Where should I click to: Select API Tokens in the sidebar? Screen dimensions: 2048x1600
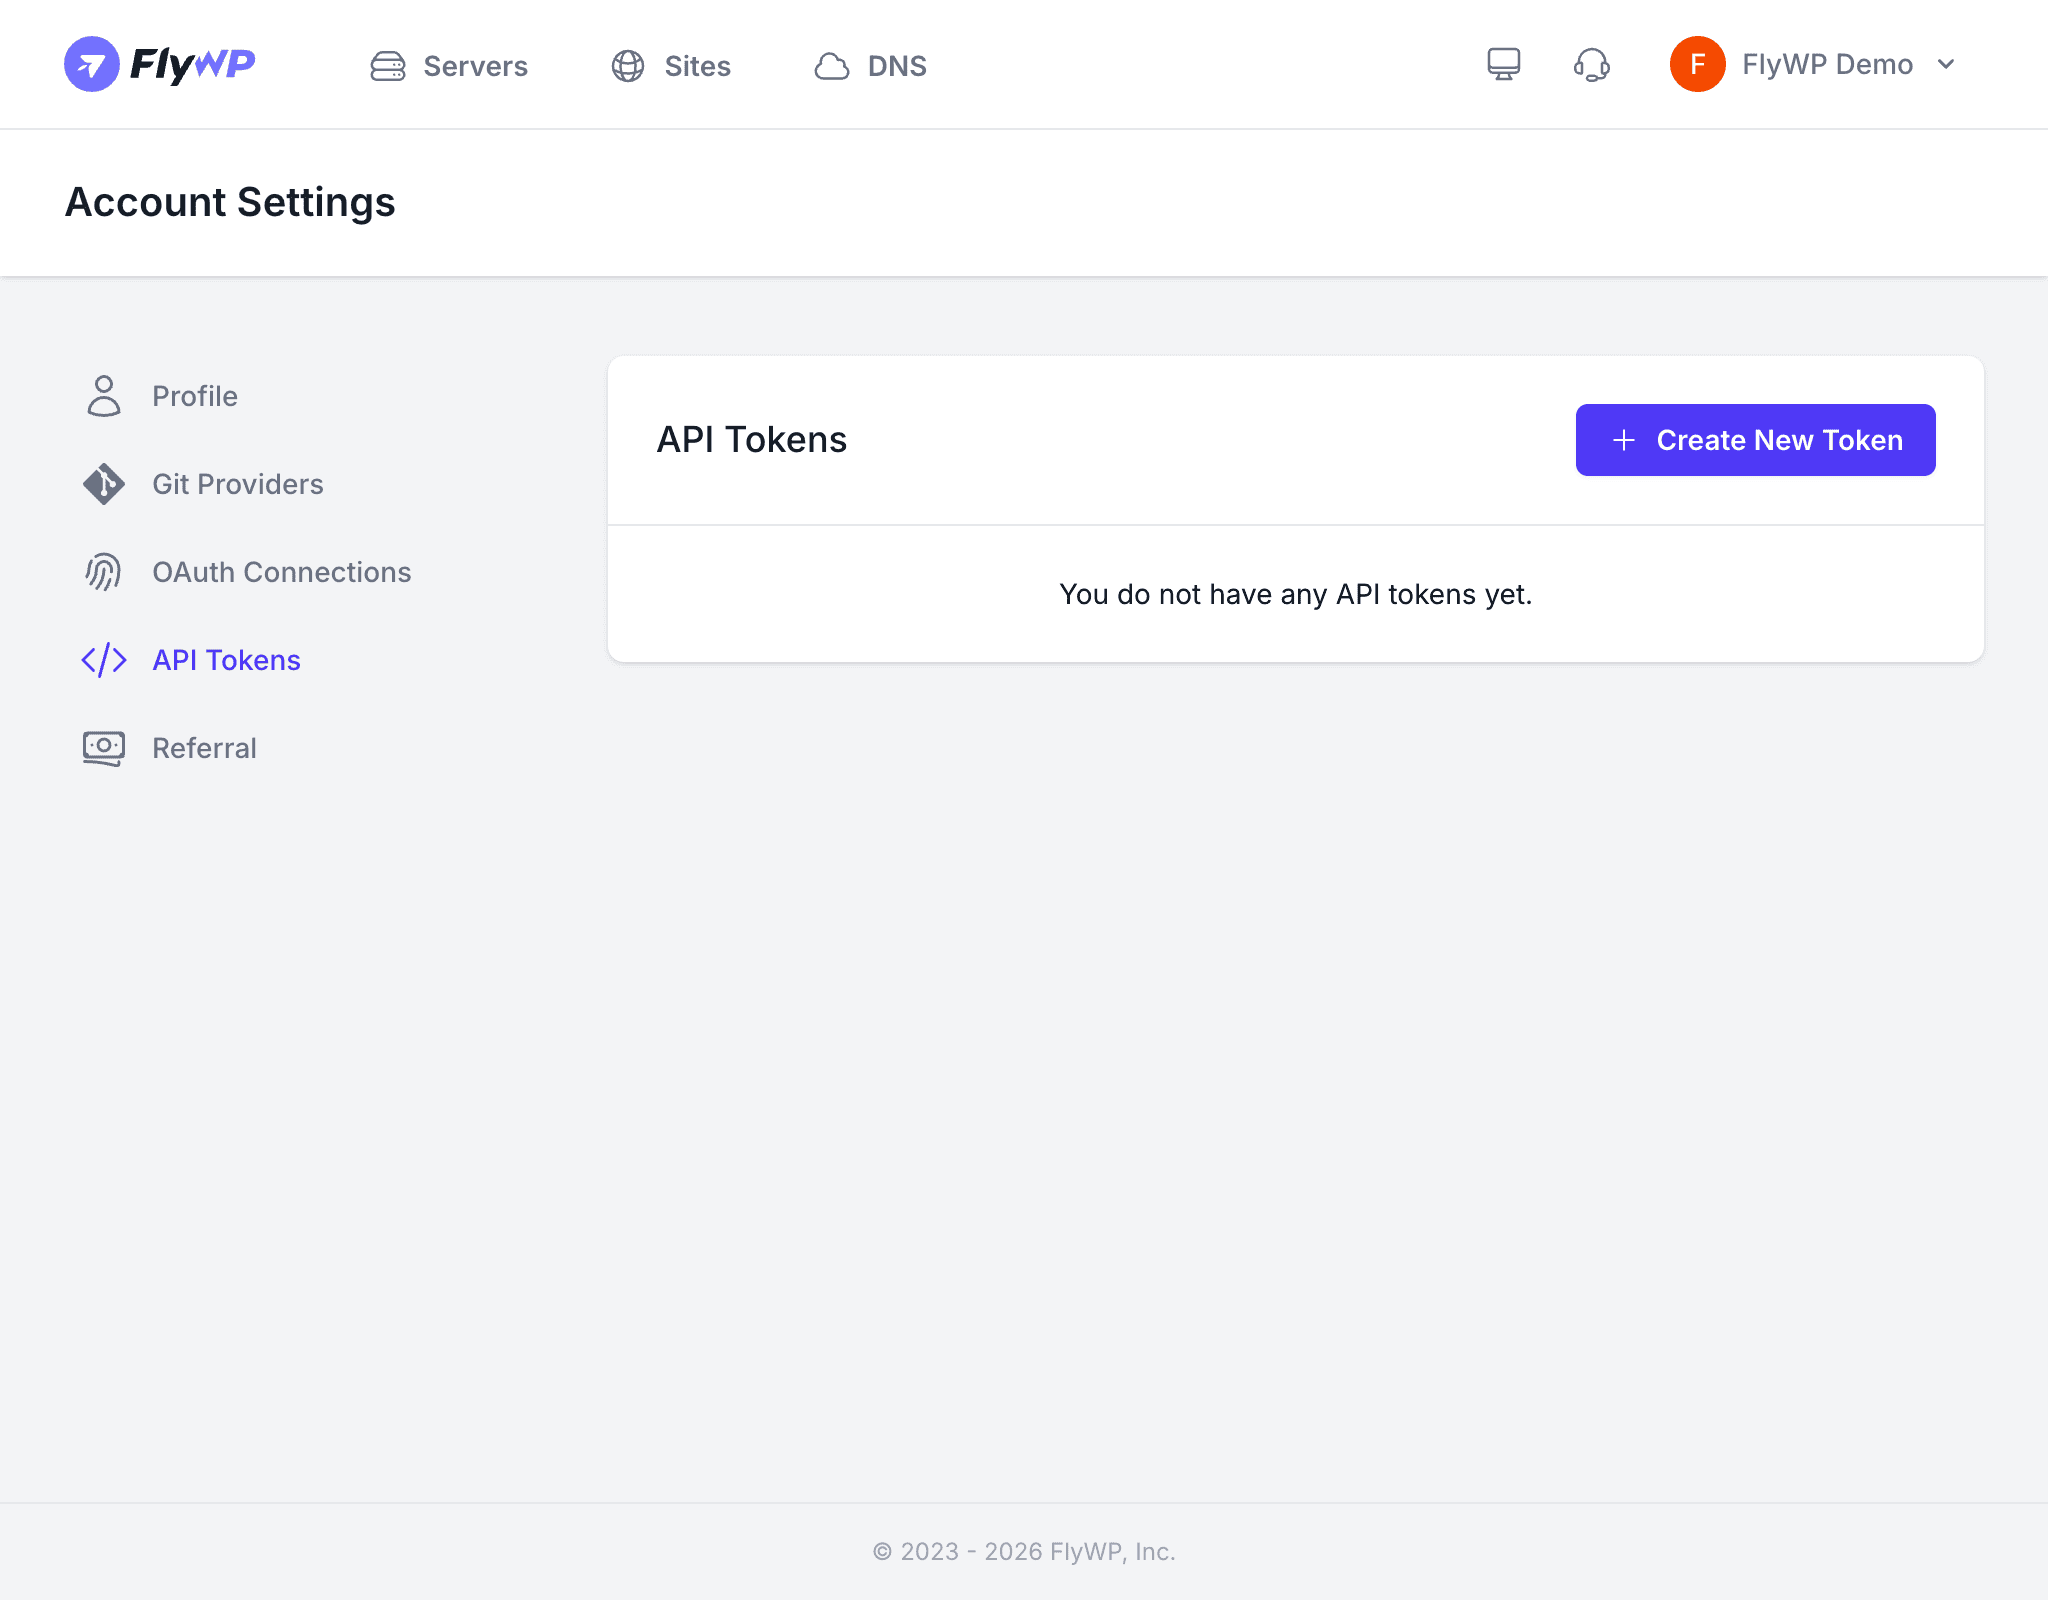(227, 660)
